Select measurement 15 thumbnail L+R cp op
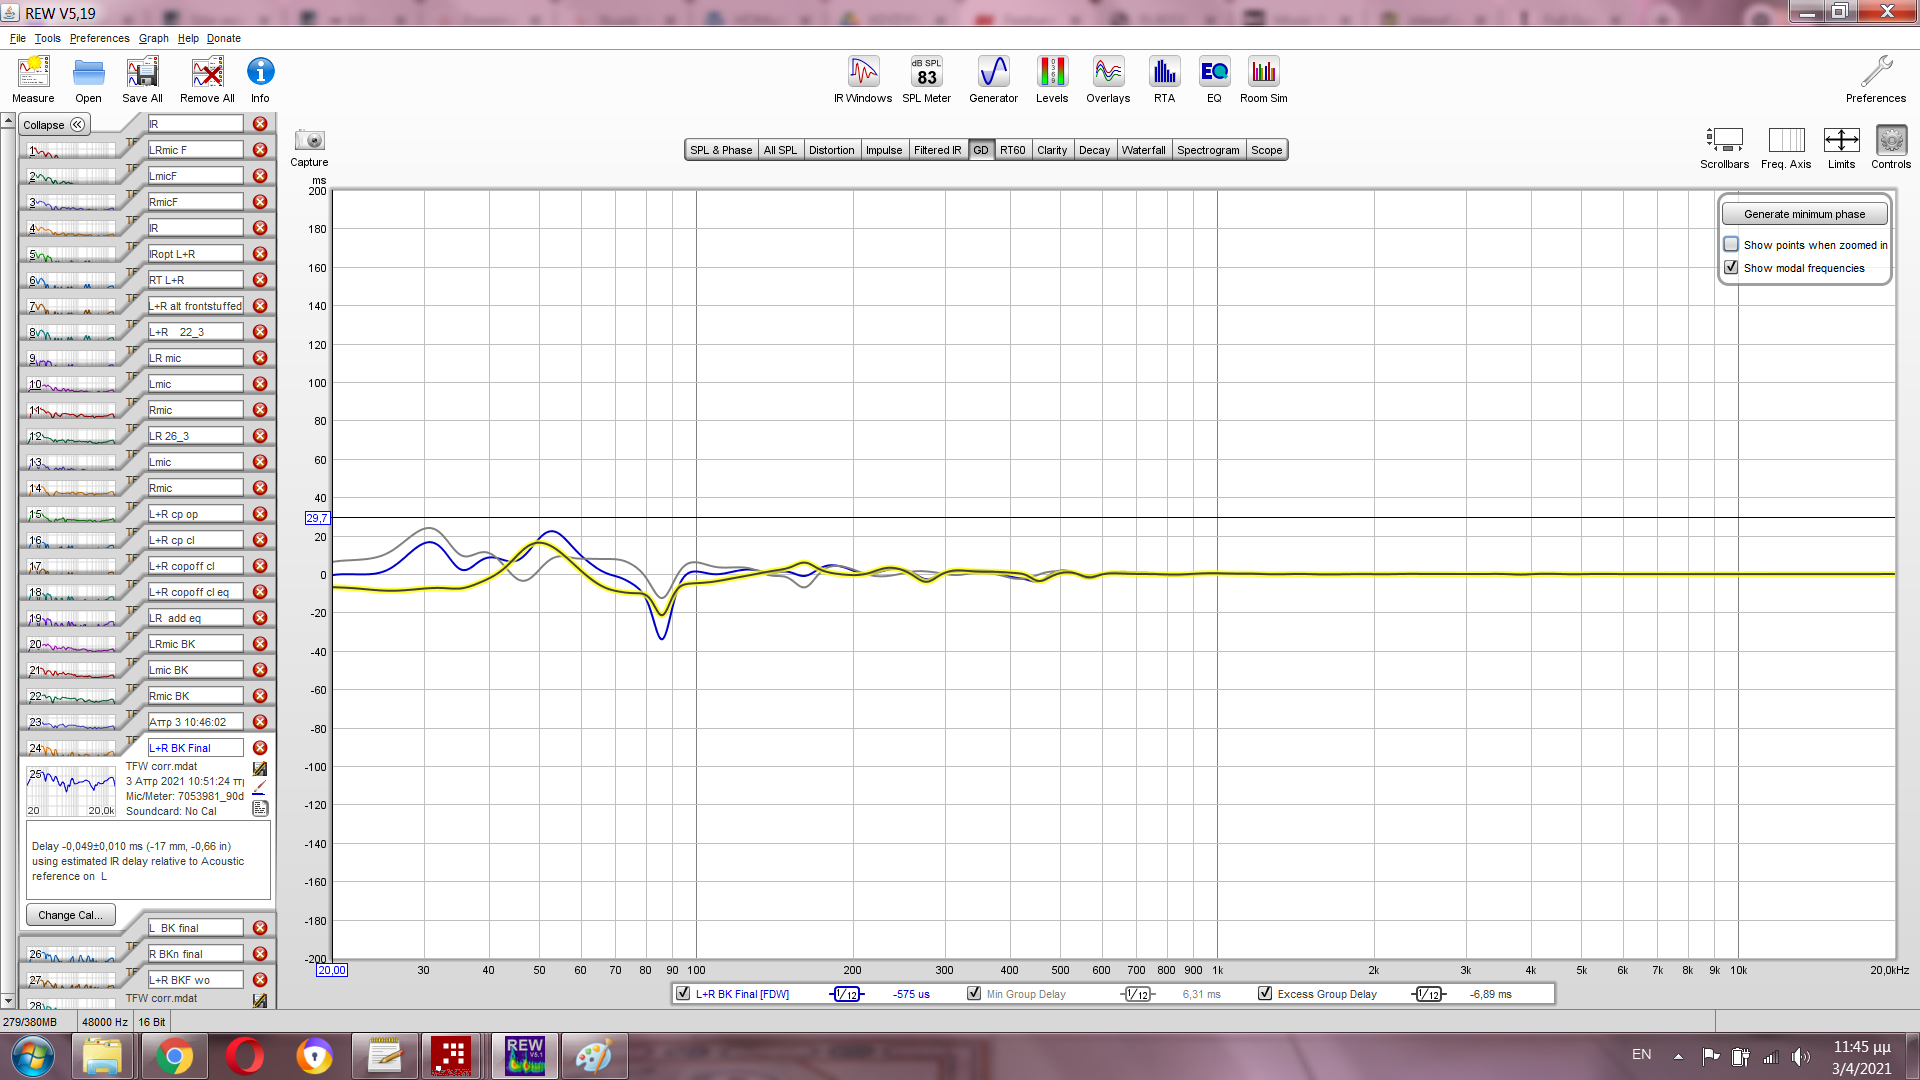 pos(72,514)
